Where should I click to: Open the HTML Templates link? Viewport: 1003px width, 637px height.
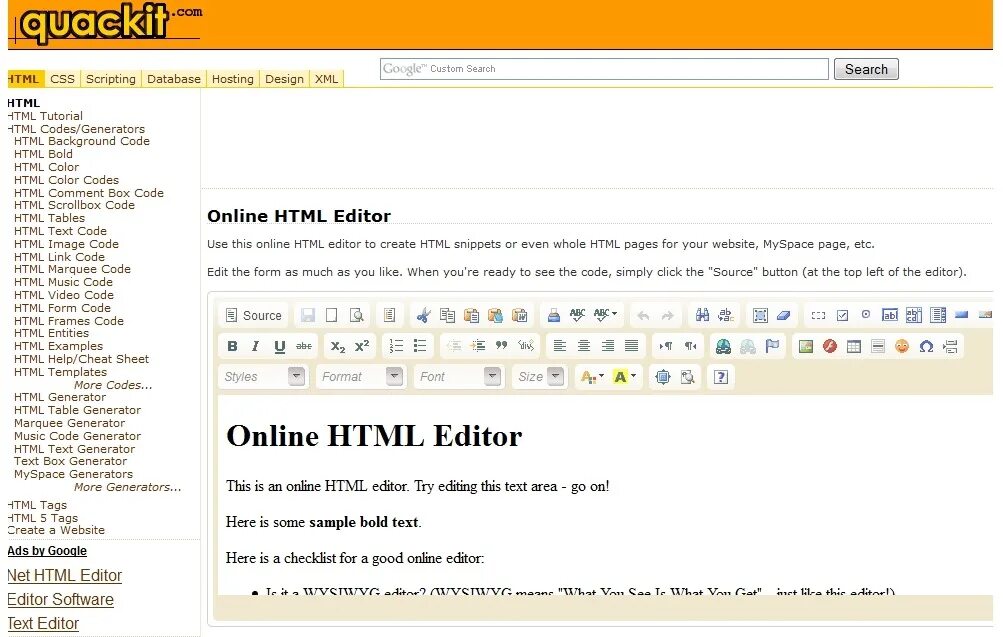pyautogui.click(x=59, y=371)
